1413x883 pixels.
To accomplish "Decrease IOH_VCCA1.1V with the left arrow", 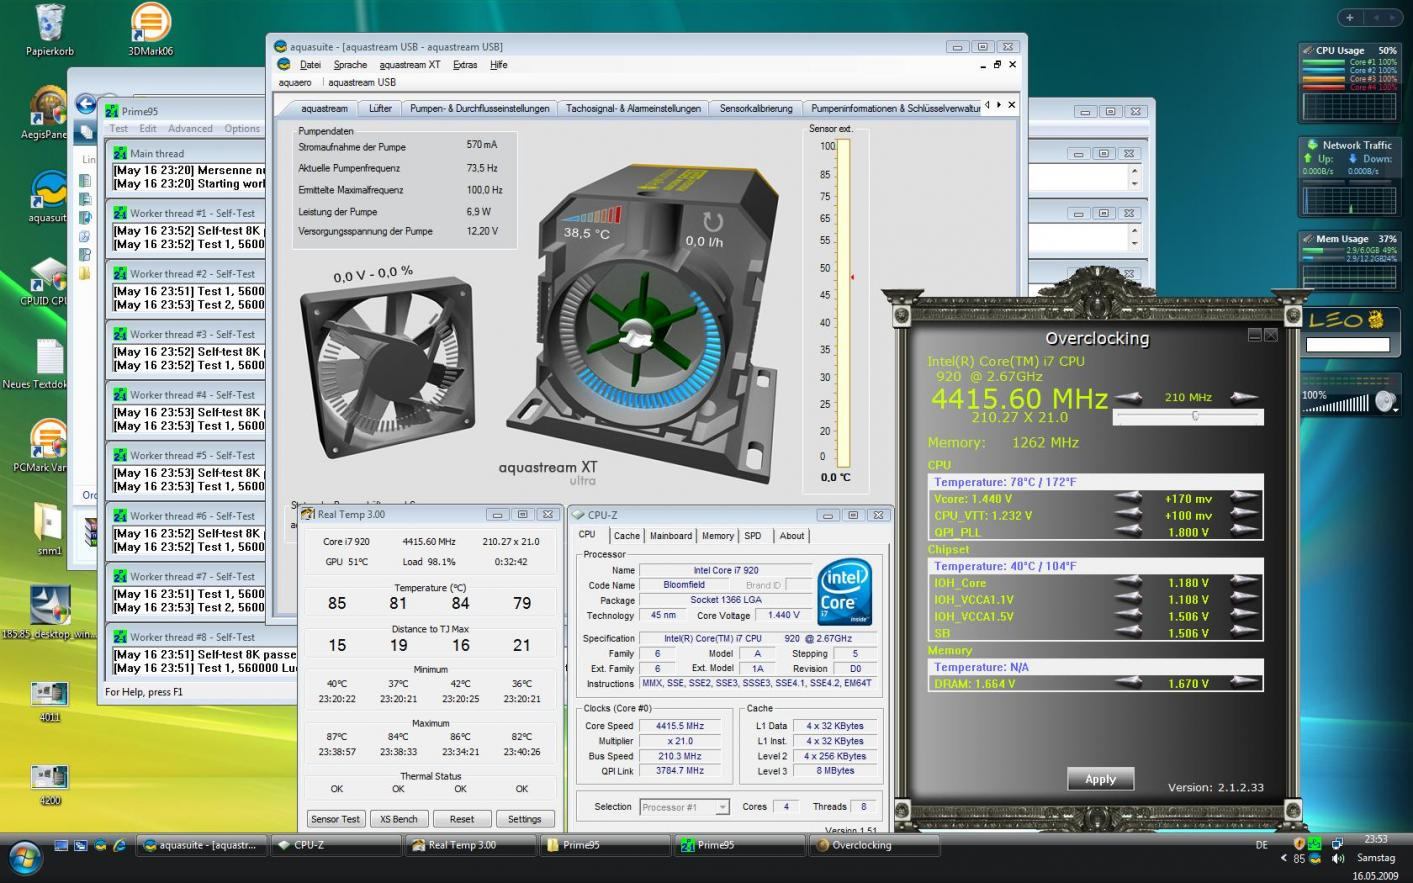I will (x=1128, y=598).
